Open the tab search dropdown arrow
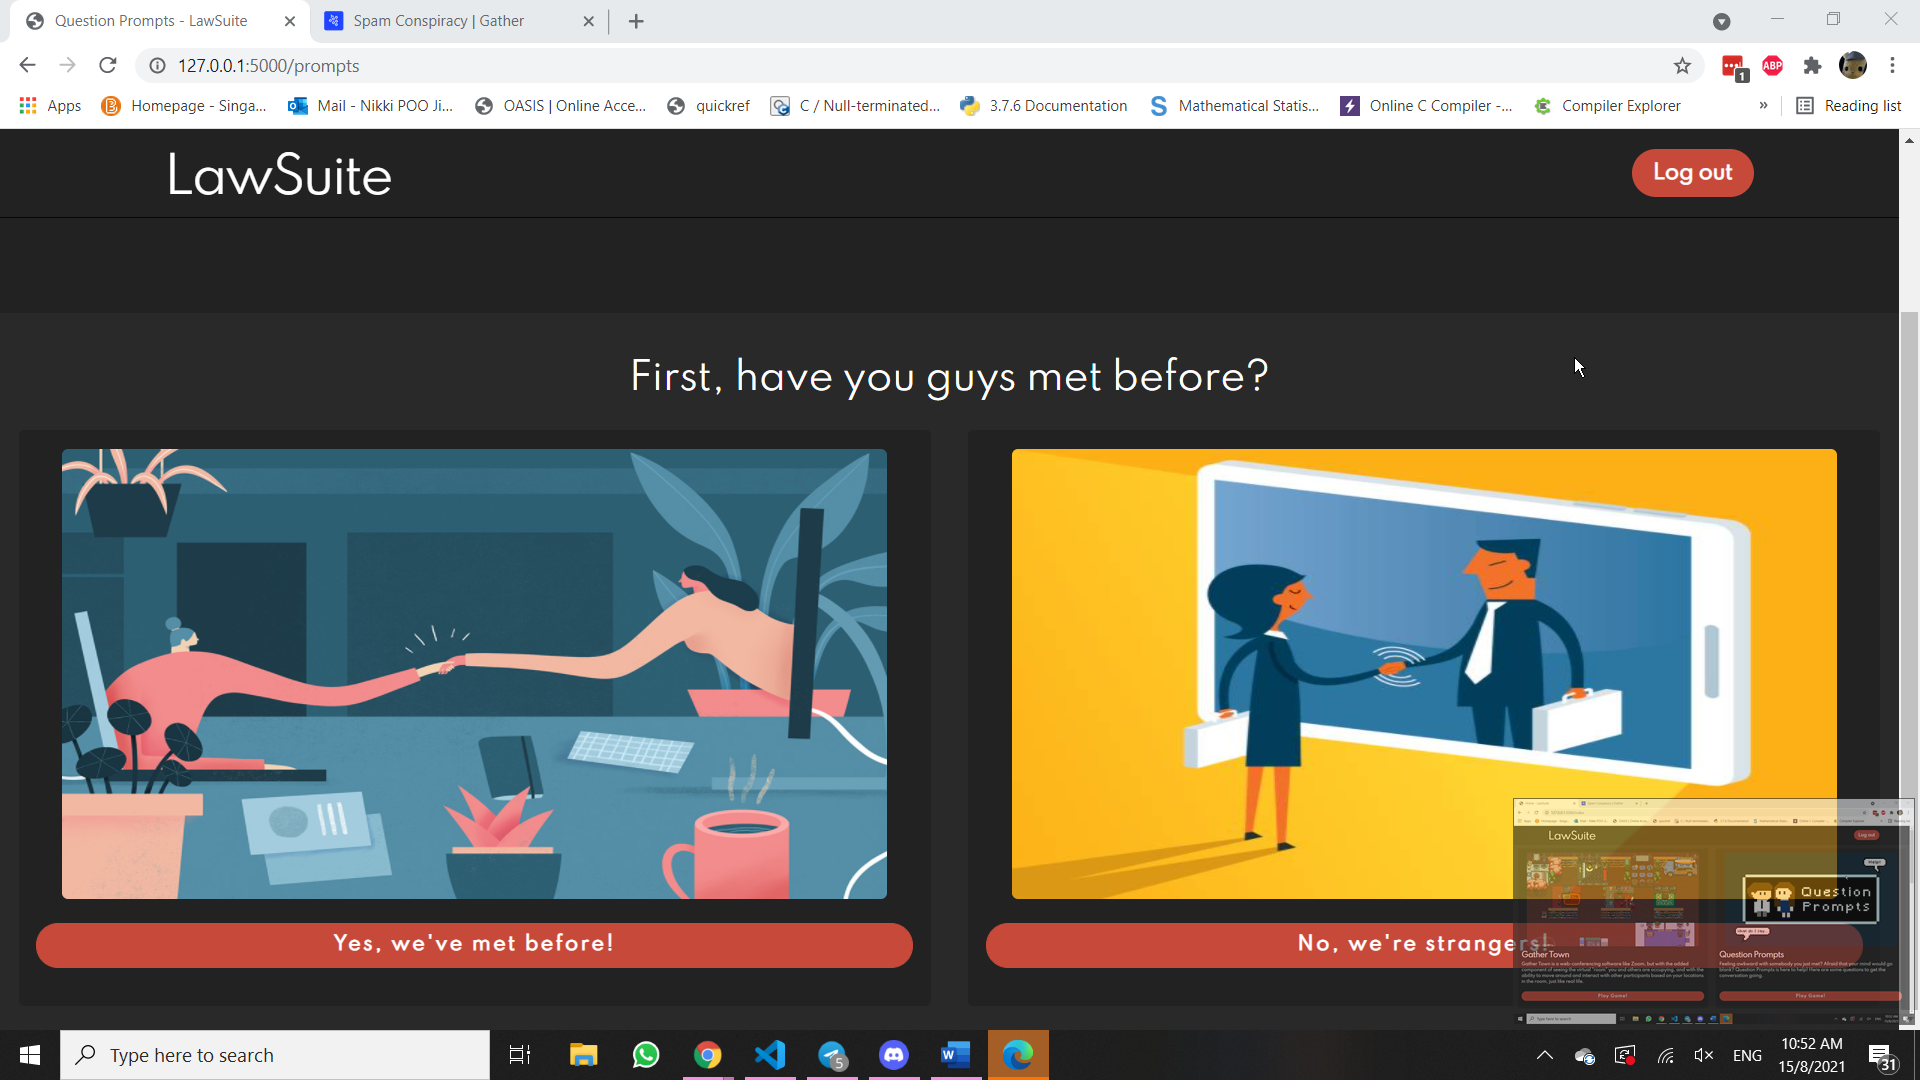Viewport: 1920px width, 1080px height. pyautogui.click(x=1721, y=21)
